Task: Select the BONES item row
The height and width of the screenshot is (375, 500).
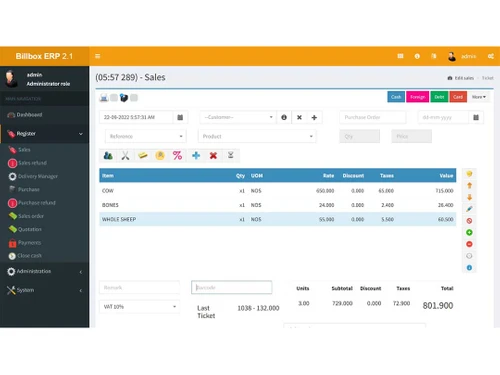Action: tap(278, 205)
